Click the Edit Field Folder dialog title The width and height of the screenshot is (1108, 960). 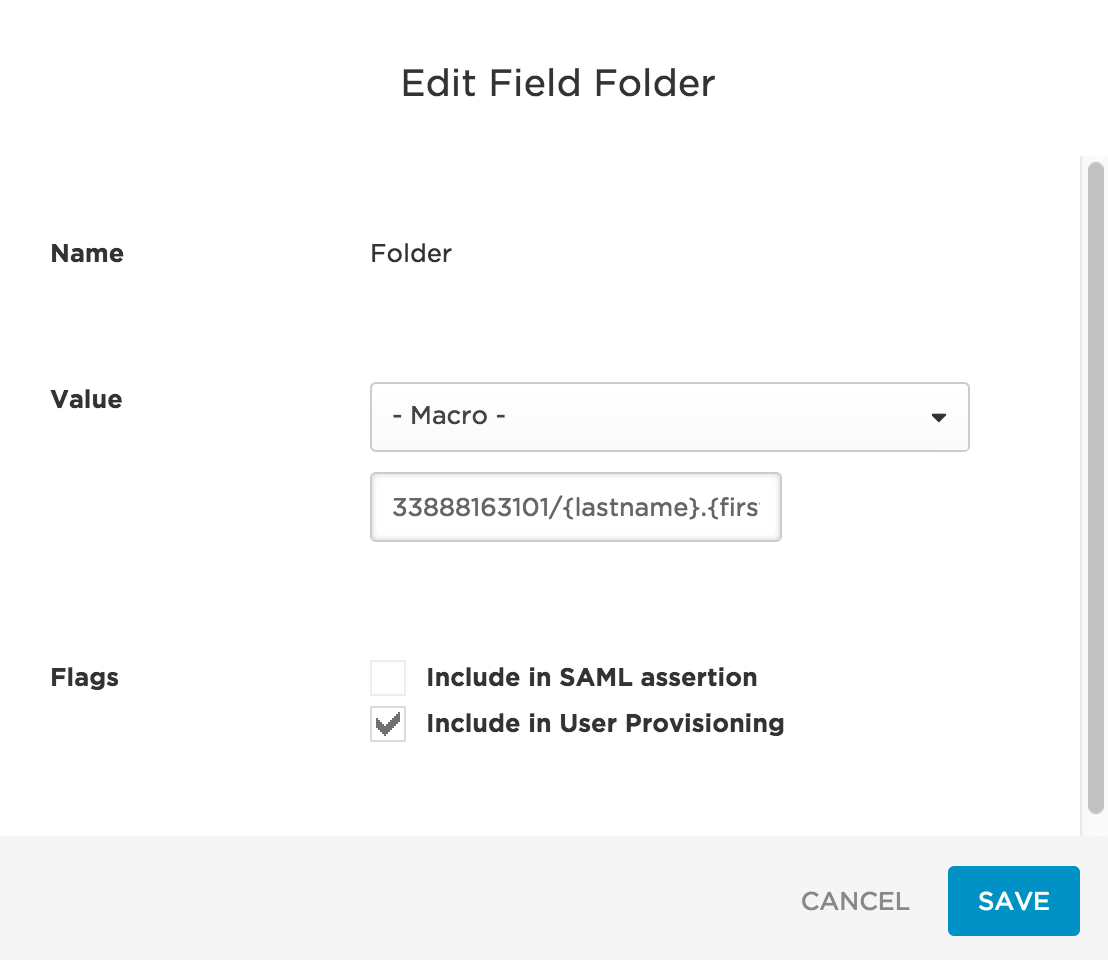click(x=558, y=83)
